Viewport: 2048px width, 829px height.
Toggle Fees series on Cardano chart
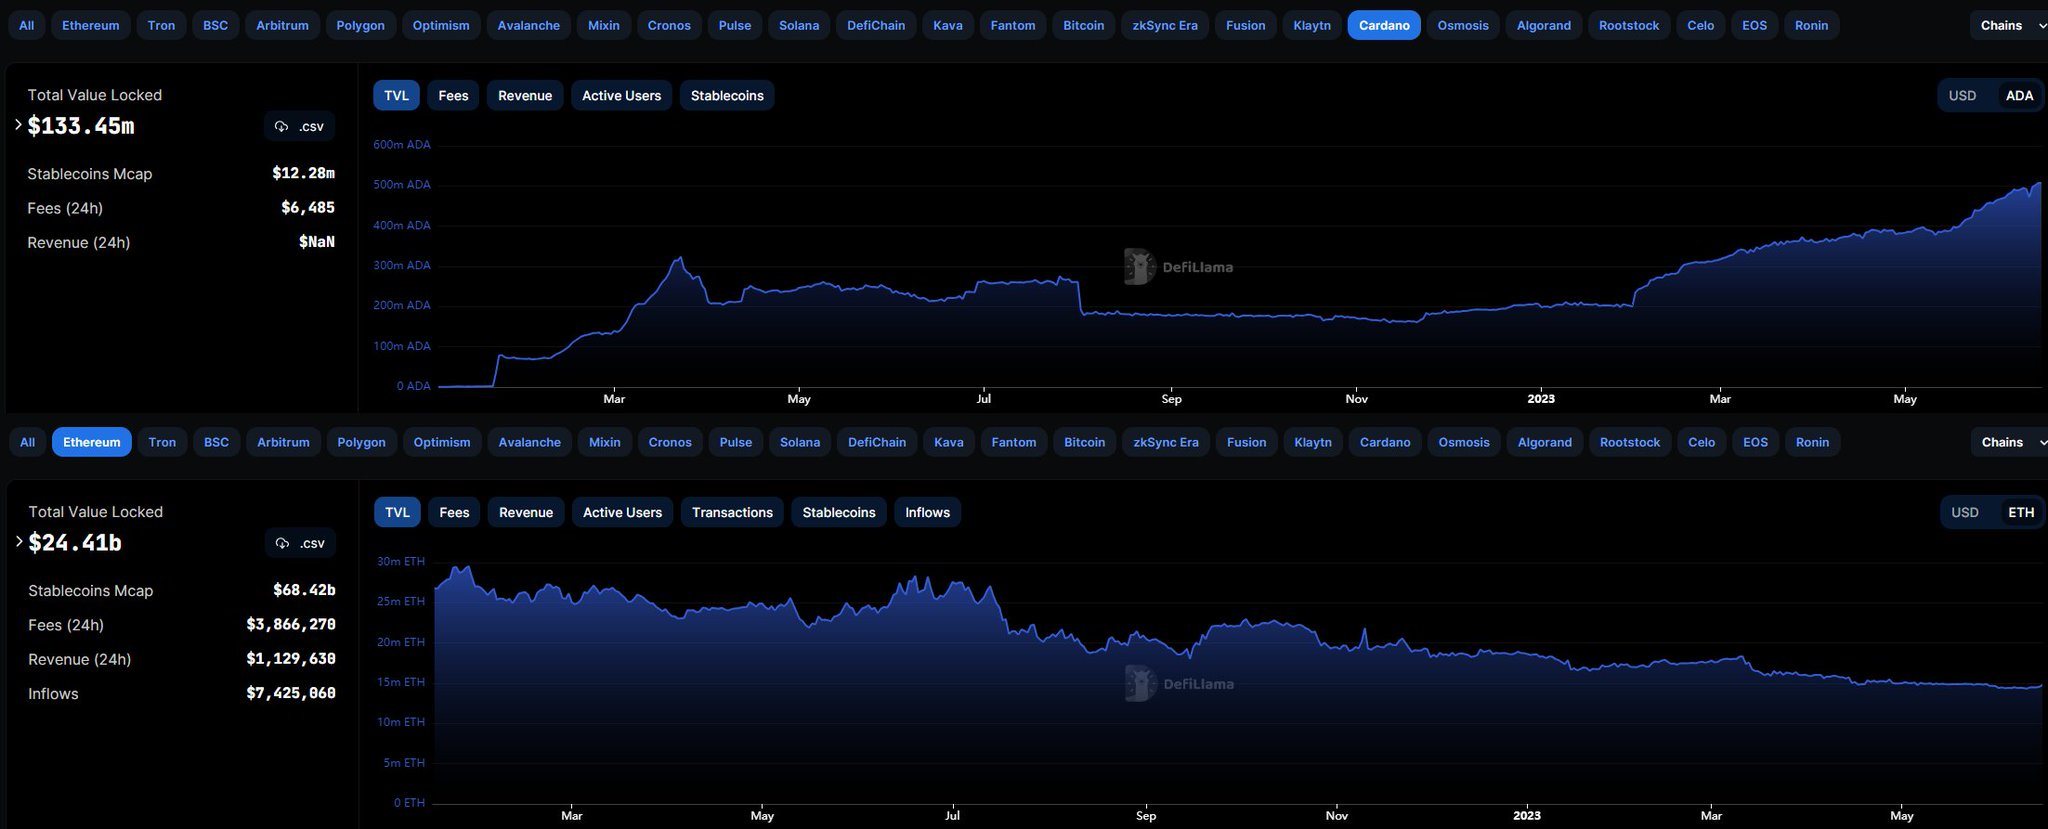pos(453,95)
